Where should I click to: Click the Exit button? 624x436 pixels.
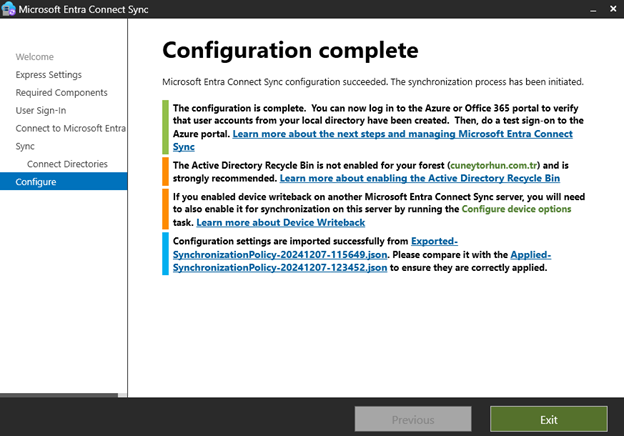pyautogui.click(x=548, y=419)
